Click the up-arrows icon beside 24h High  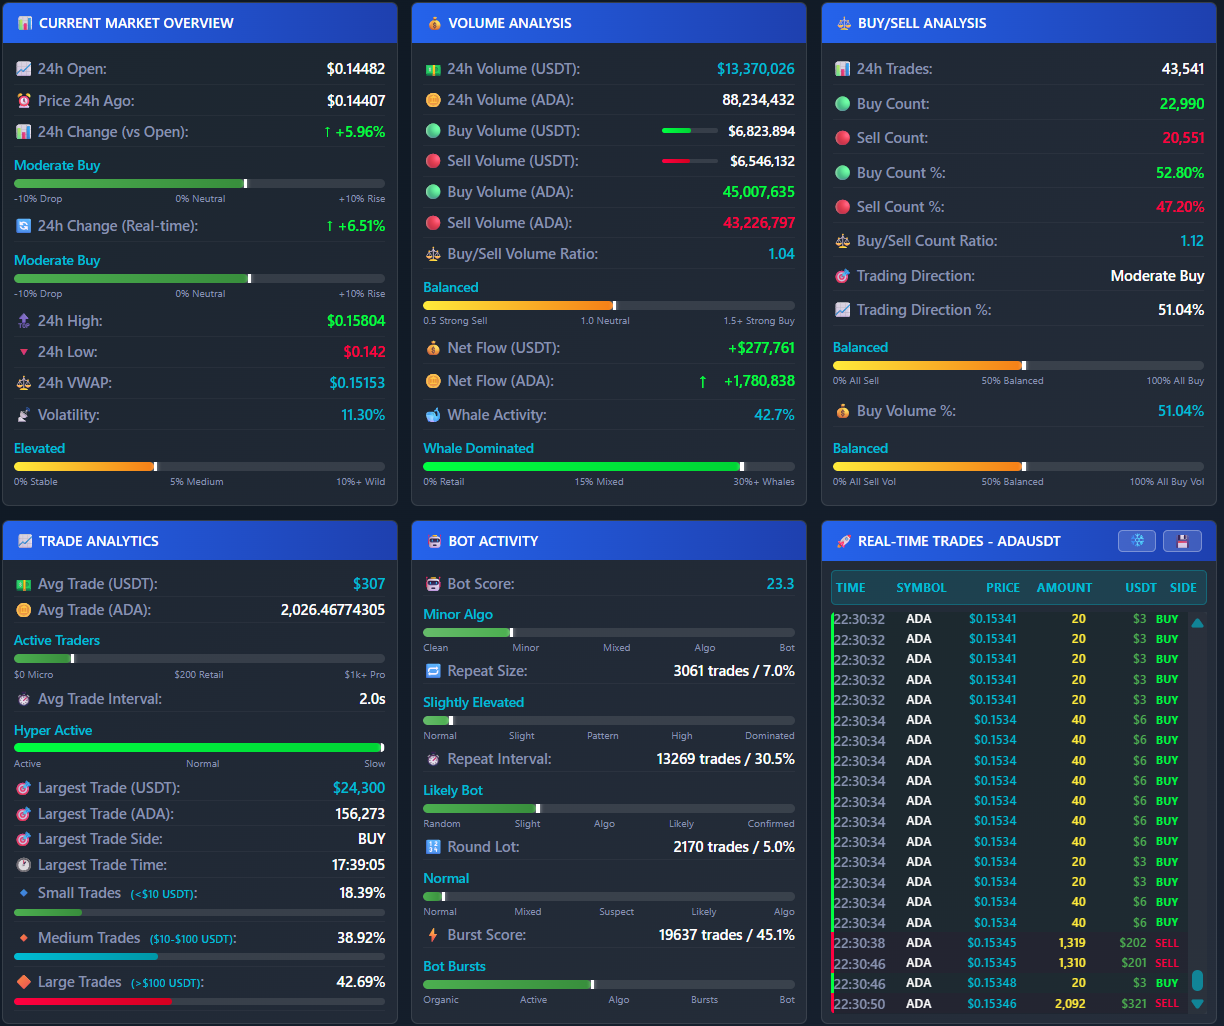pos(24,321)
